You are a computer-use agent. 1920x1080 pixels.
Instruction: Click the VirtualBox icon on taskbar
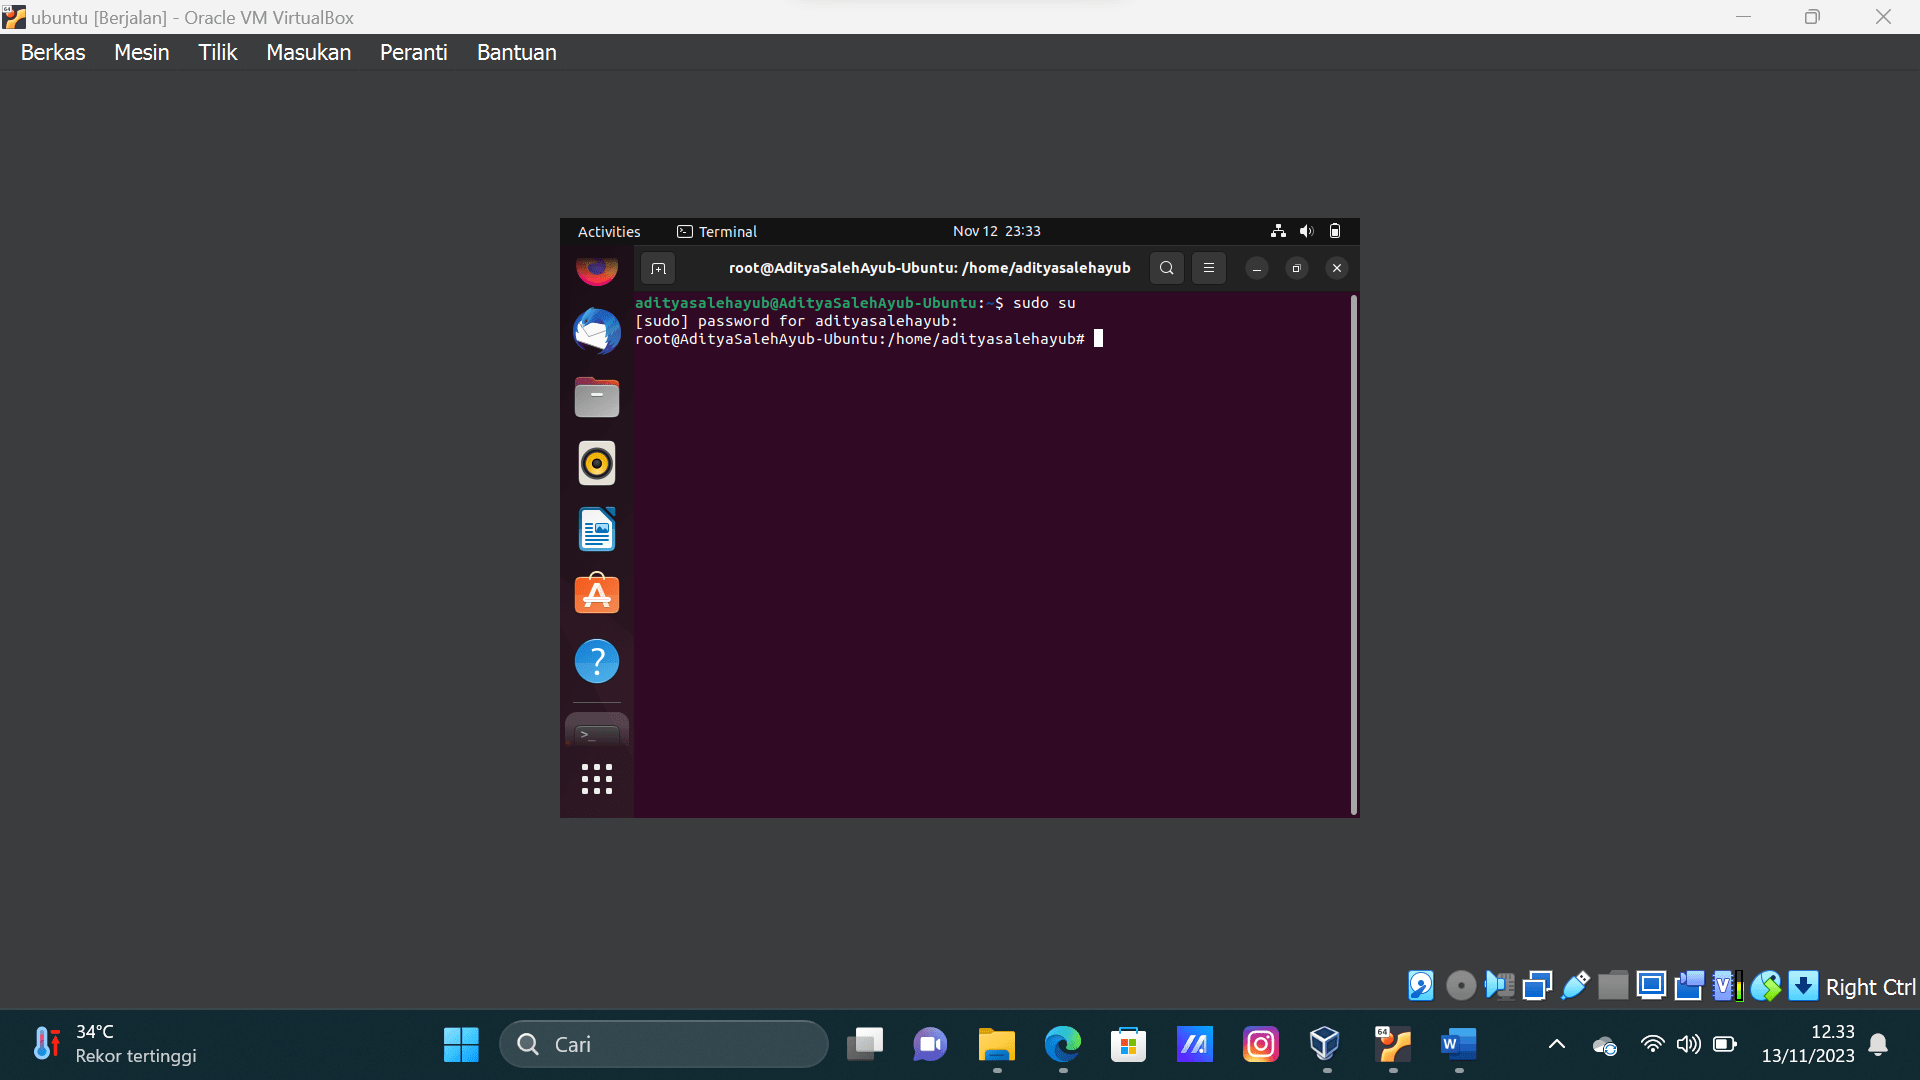(x=1325, y=1045)
